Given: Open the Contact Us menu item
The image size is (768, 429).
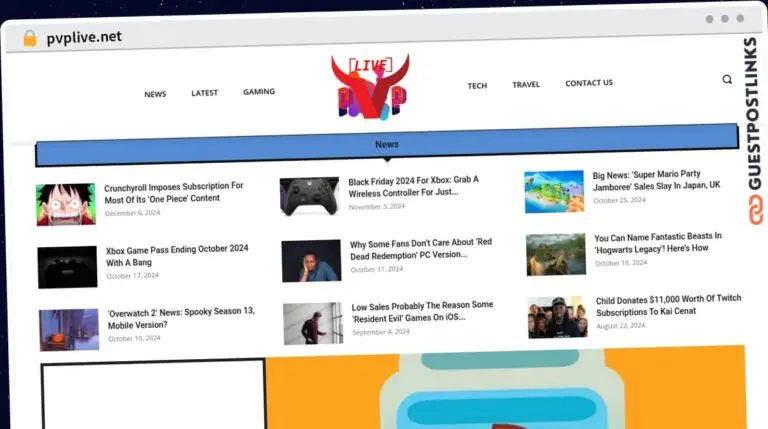Looking at the screenshot, I should point(589,83).
